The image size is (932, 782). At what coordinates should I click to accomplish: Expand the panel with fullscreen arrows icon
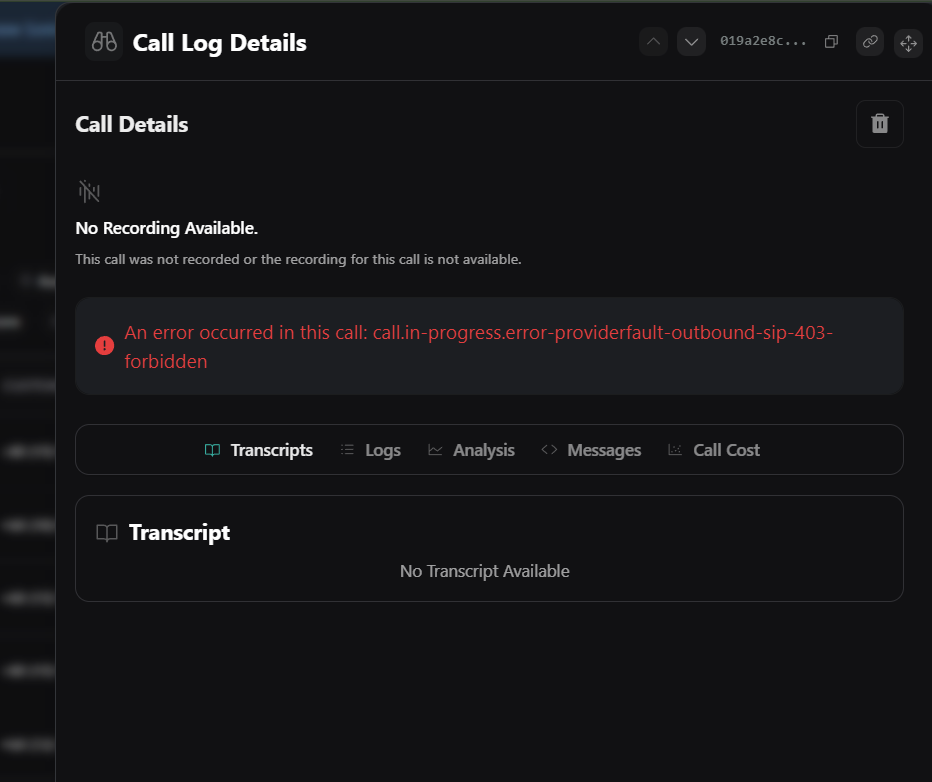tap(908, 42)
